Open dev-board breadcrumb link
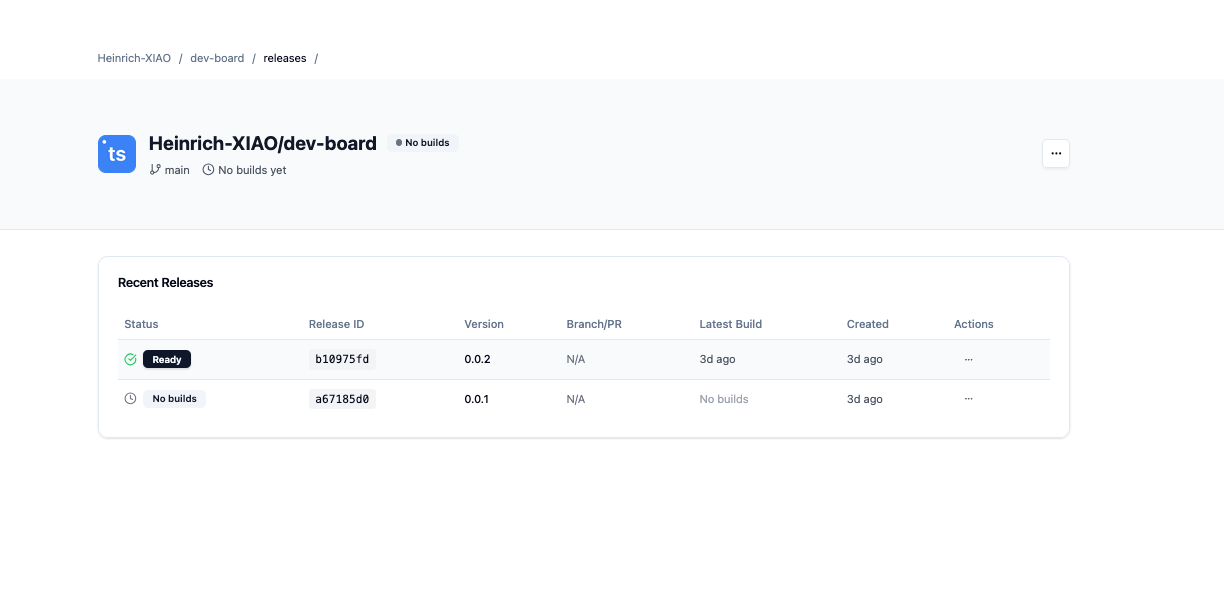 [x=217, y=58]
